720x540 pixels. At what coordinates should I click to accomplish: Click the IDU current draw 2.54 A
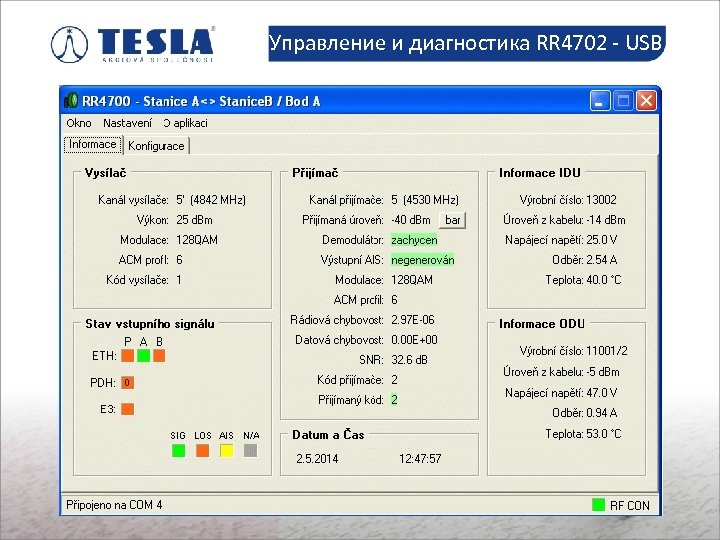point(602,260)
